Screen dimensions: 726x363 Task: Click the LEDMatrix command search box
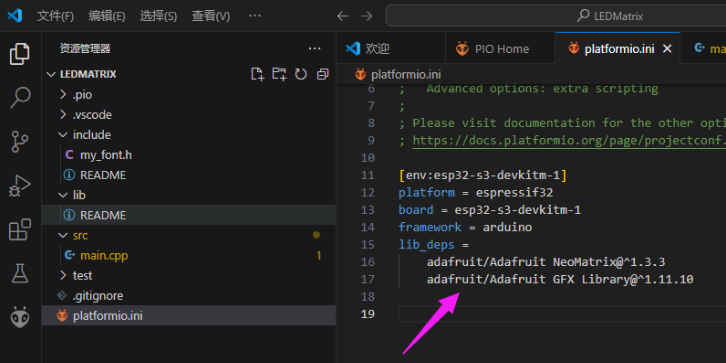click(x=556, y=16)
